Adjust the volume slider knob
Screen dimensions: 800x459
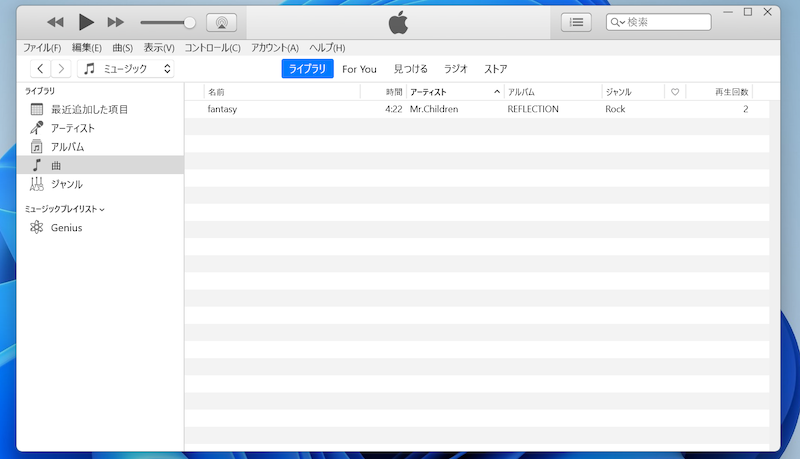pyautogui.click(x=190, y=22)
